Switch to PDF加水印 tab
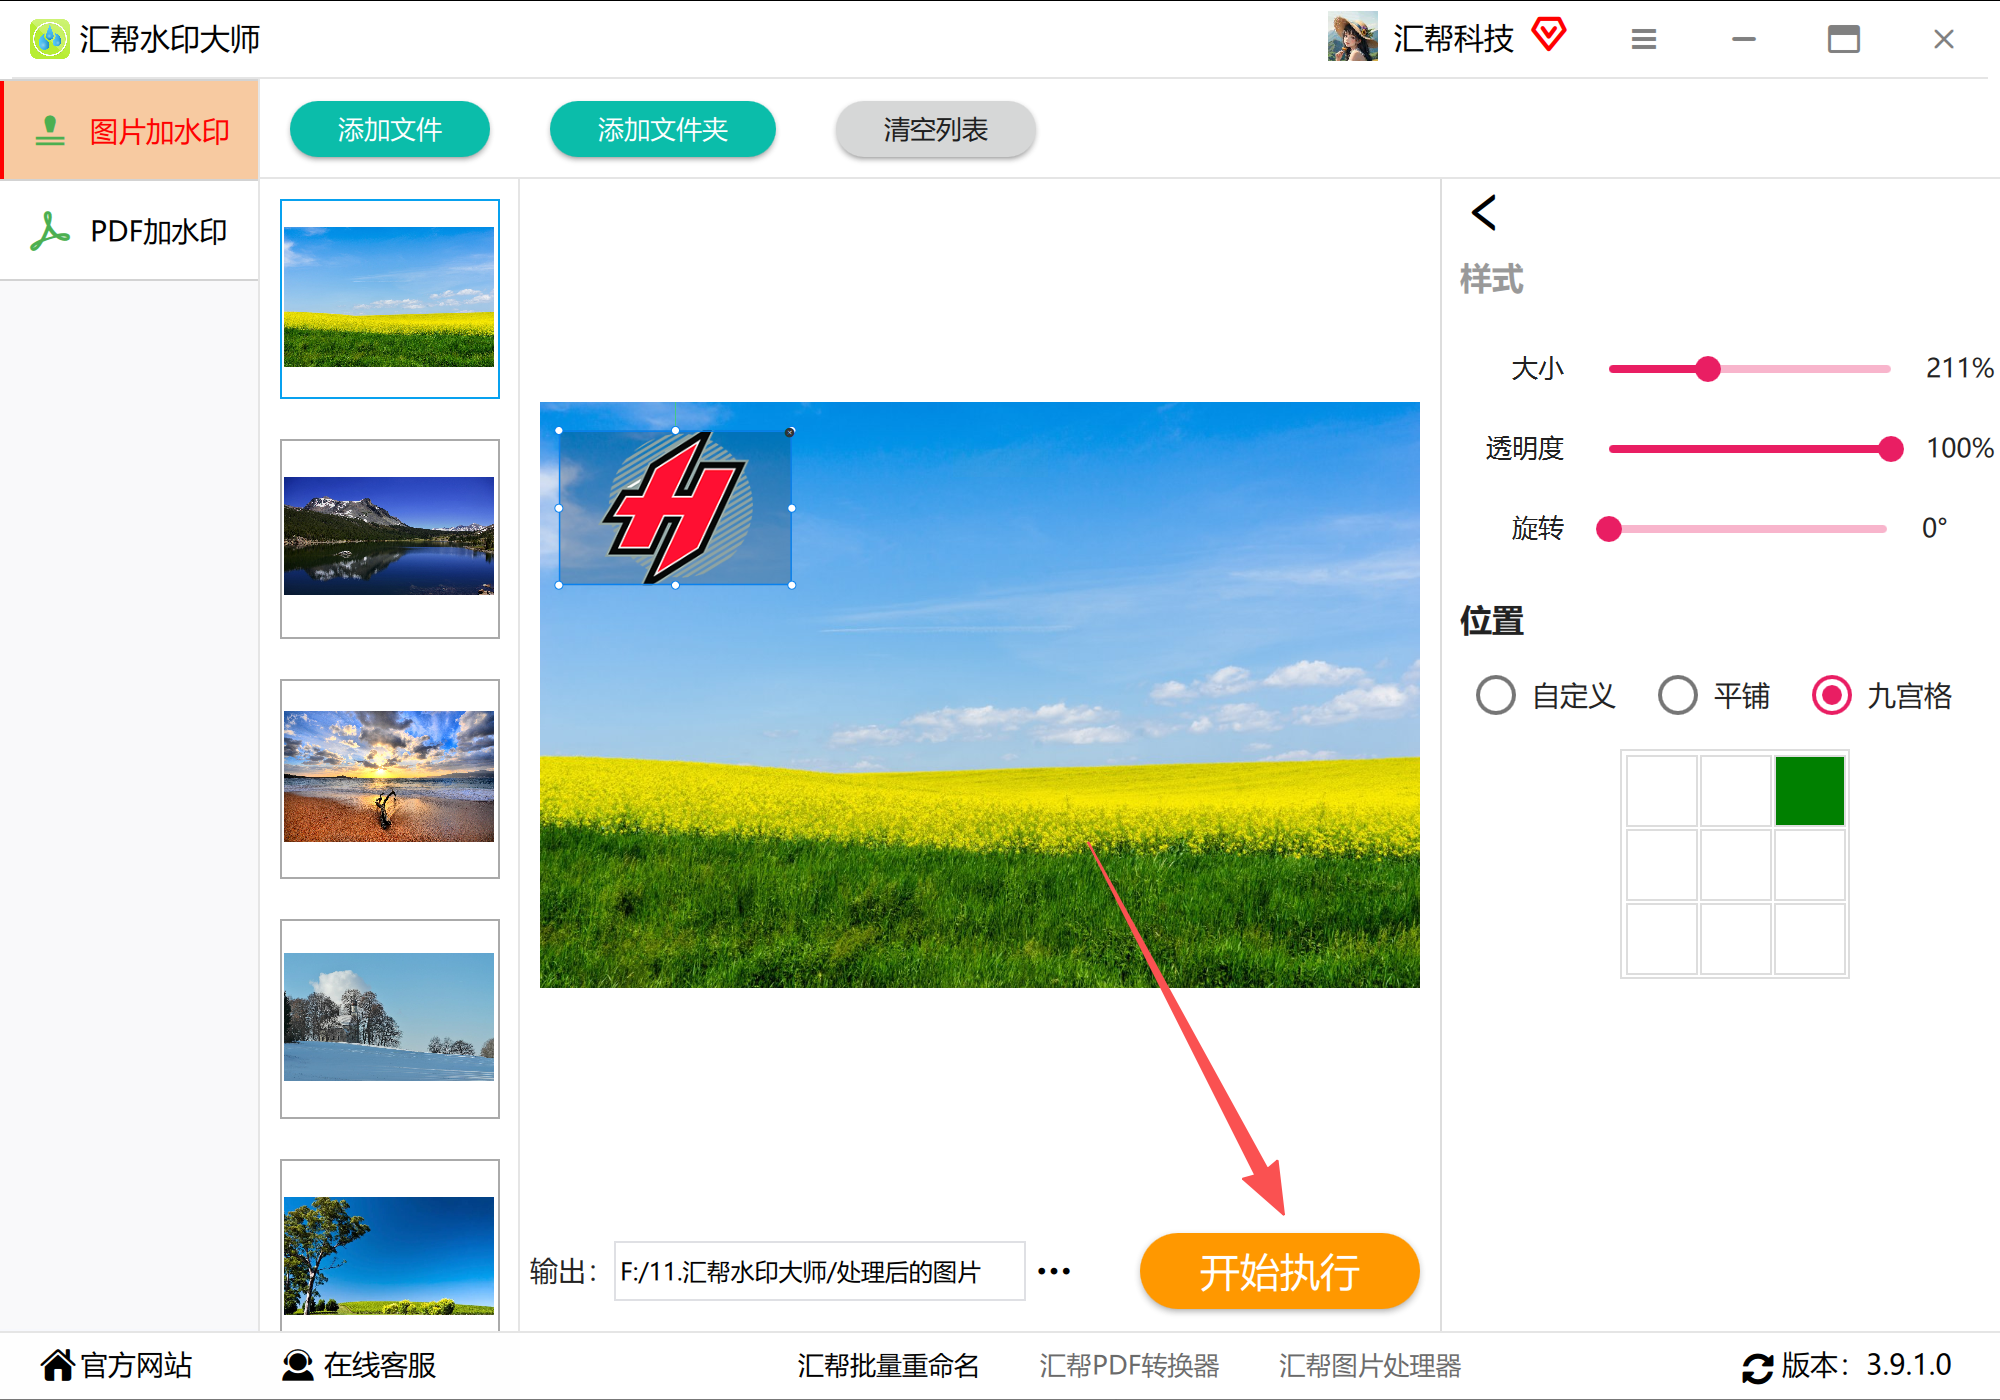The width and height of the screenshot is (2000, 1400). coord(130,231)
